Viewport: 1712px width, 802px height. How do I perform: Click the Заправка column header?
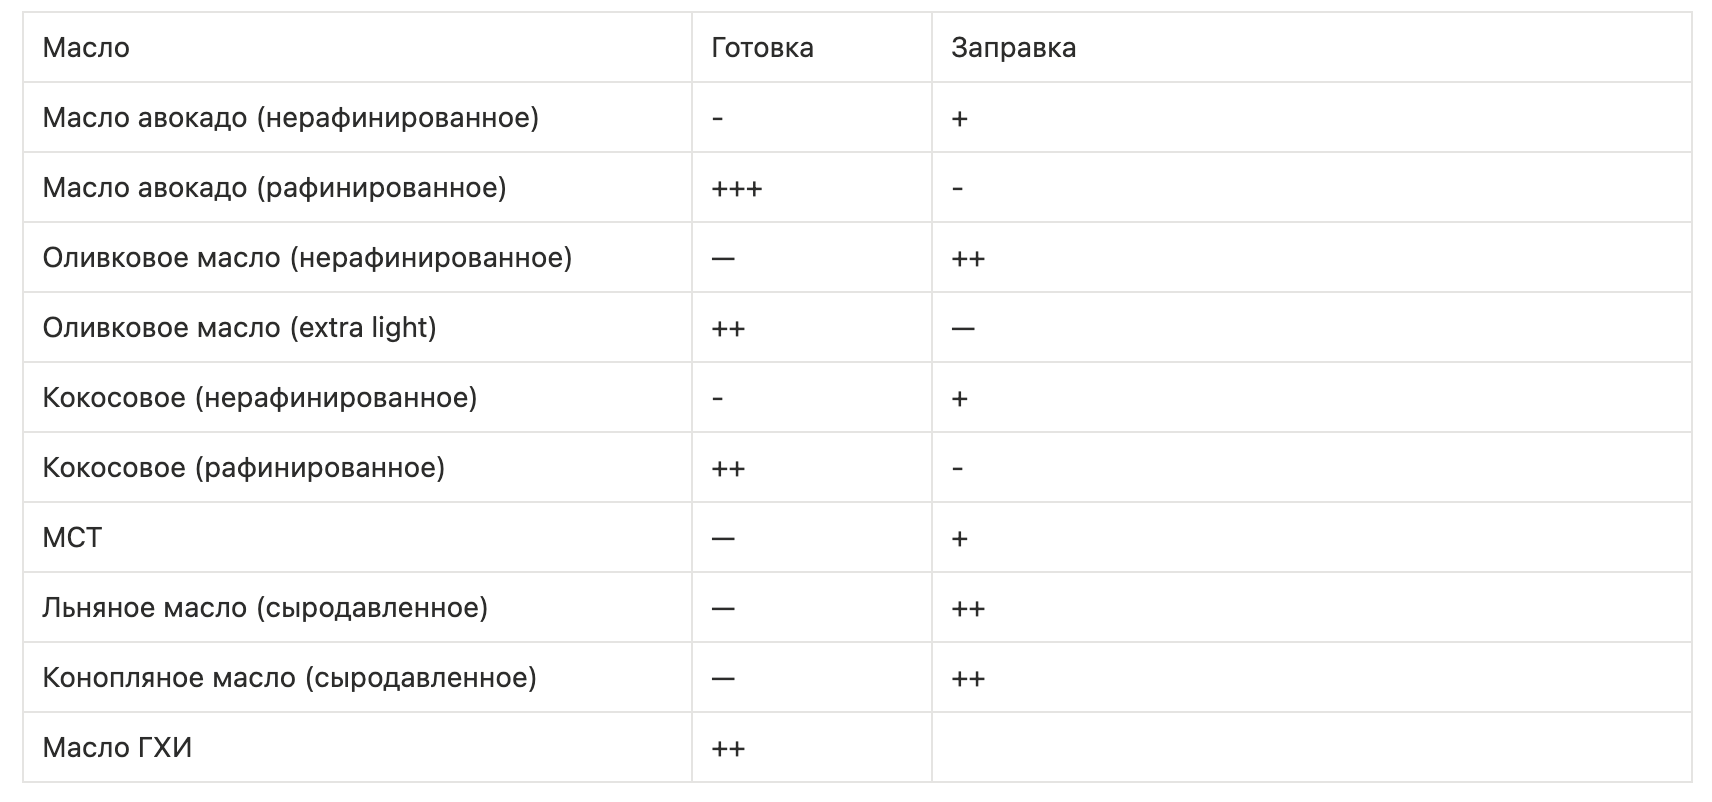click(1013, 48)
